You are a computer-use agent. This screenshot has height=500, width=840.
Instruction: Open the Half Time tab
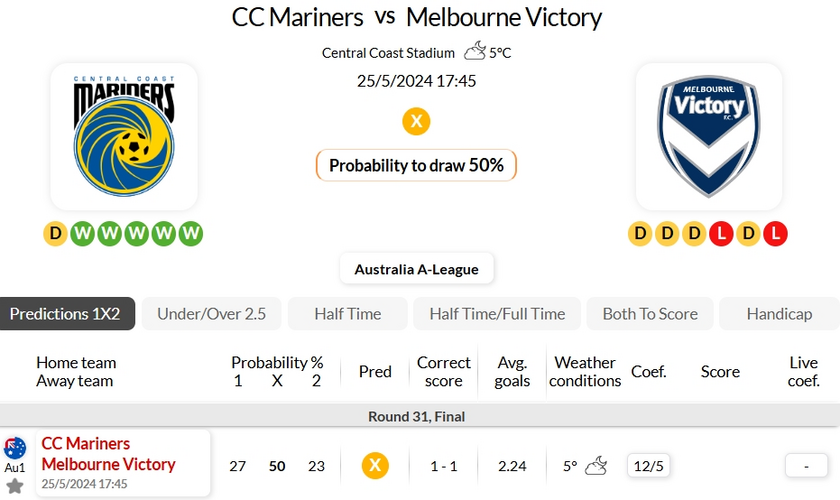[348, 314]
